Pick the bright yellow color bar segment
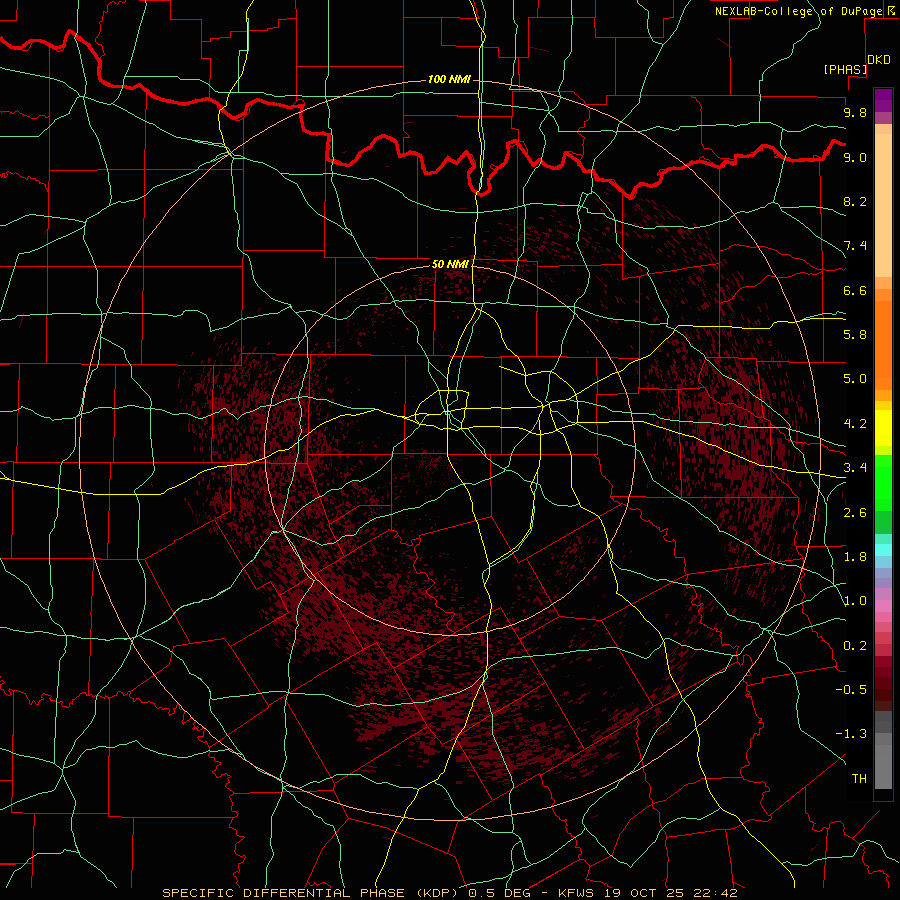 (x=883, y=428)
